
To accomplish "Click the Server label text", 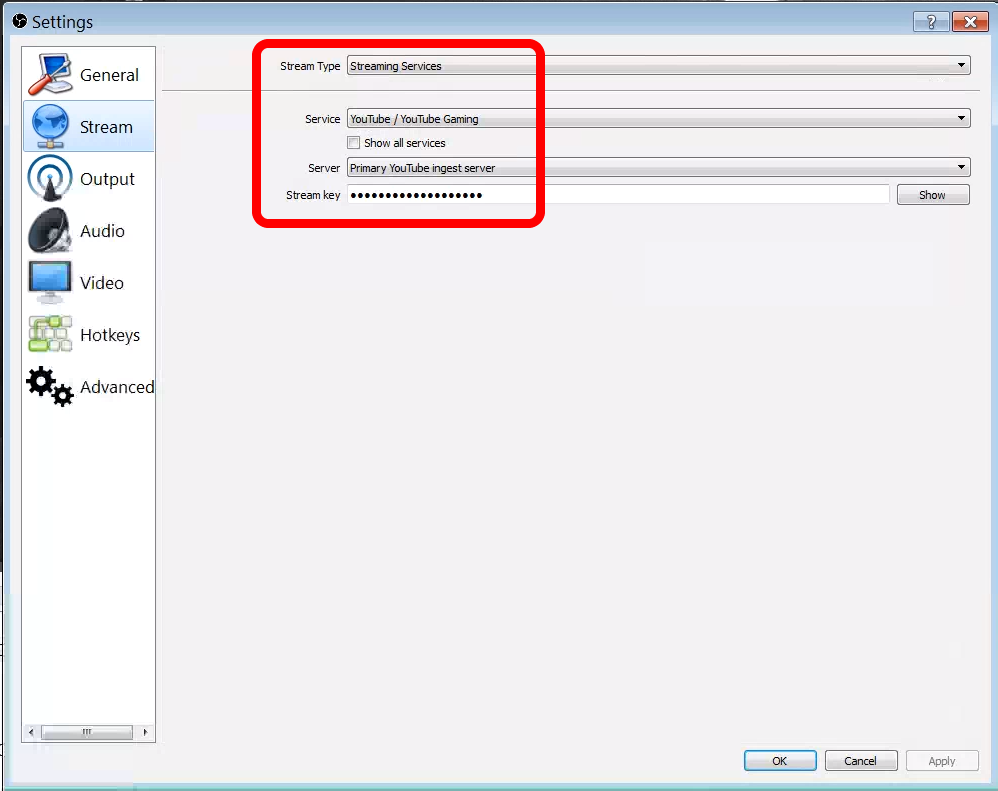I will tap(324, 168).
